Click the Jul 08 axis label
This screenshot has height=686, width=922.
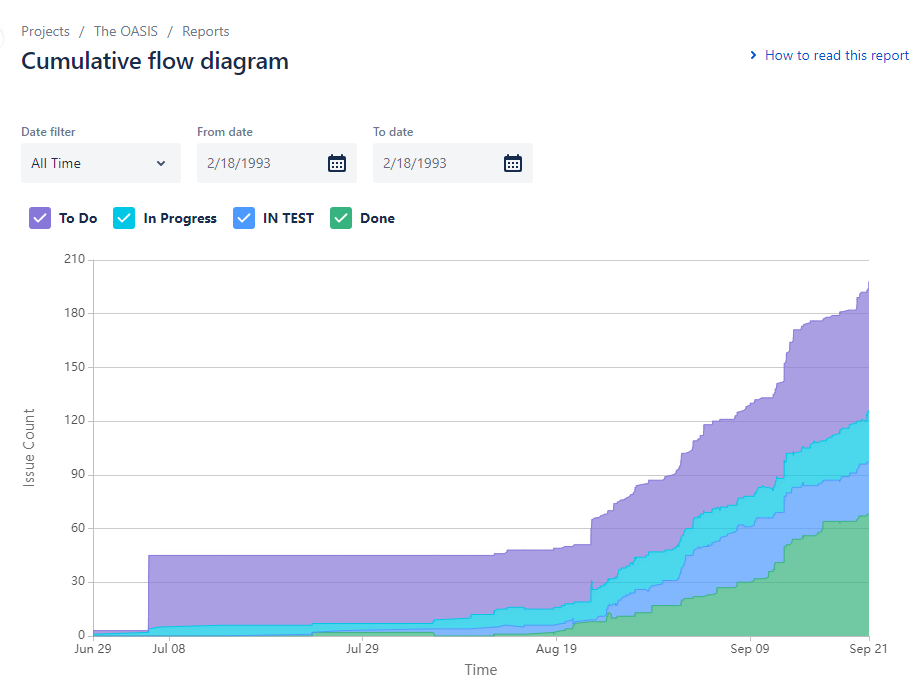point(169,648)
